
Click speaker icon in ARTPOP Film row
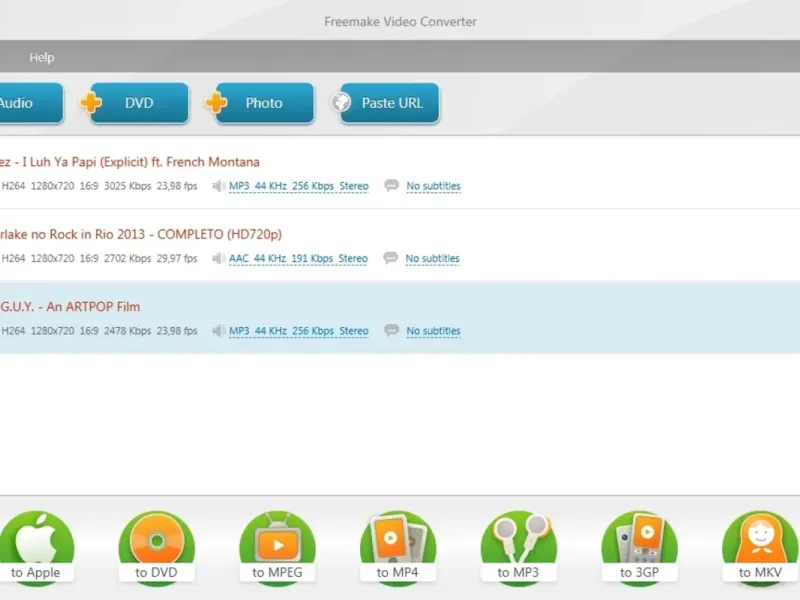coord(218,331)
